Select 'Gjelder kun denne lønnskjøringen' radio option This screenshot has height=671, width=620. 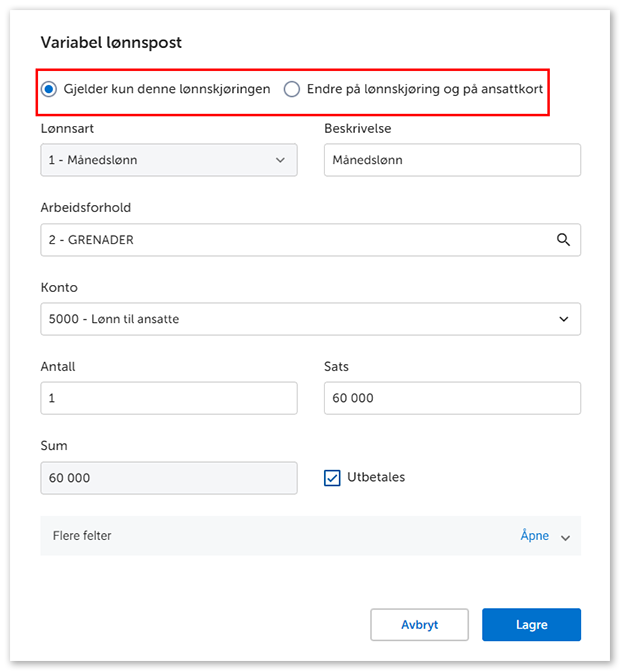(49, 89)
